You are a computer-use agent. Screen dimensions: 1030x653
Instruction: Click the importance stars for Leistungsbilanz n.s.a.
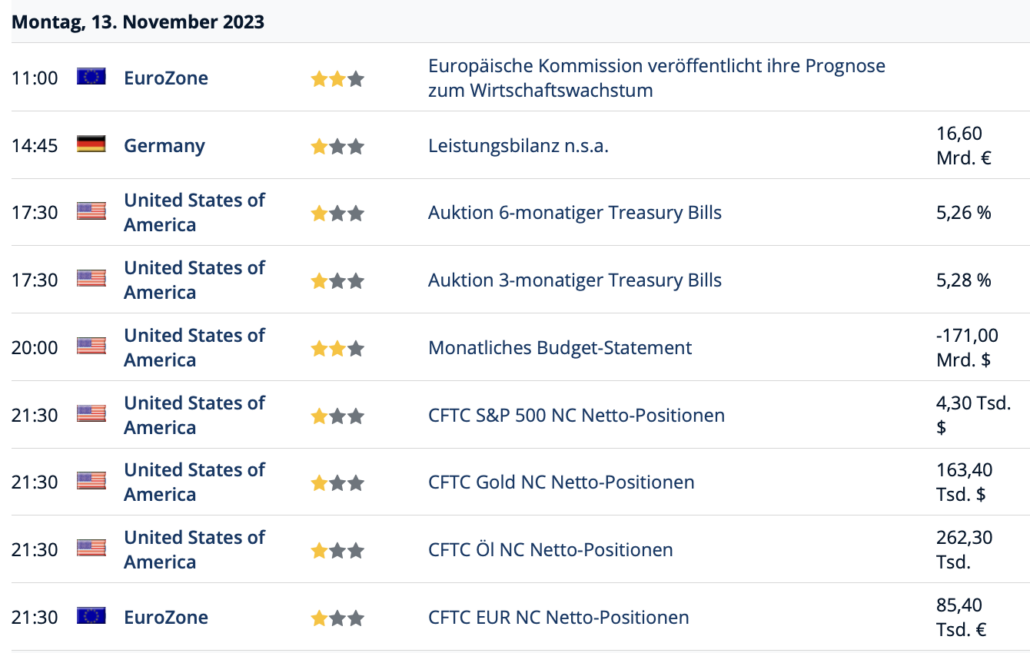[x=337, y=146]
